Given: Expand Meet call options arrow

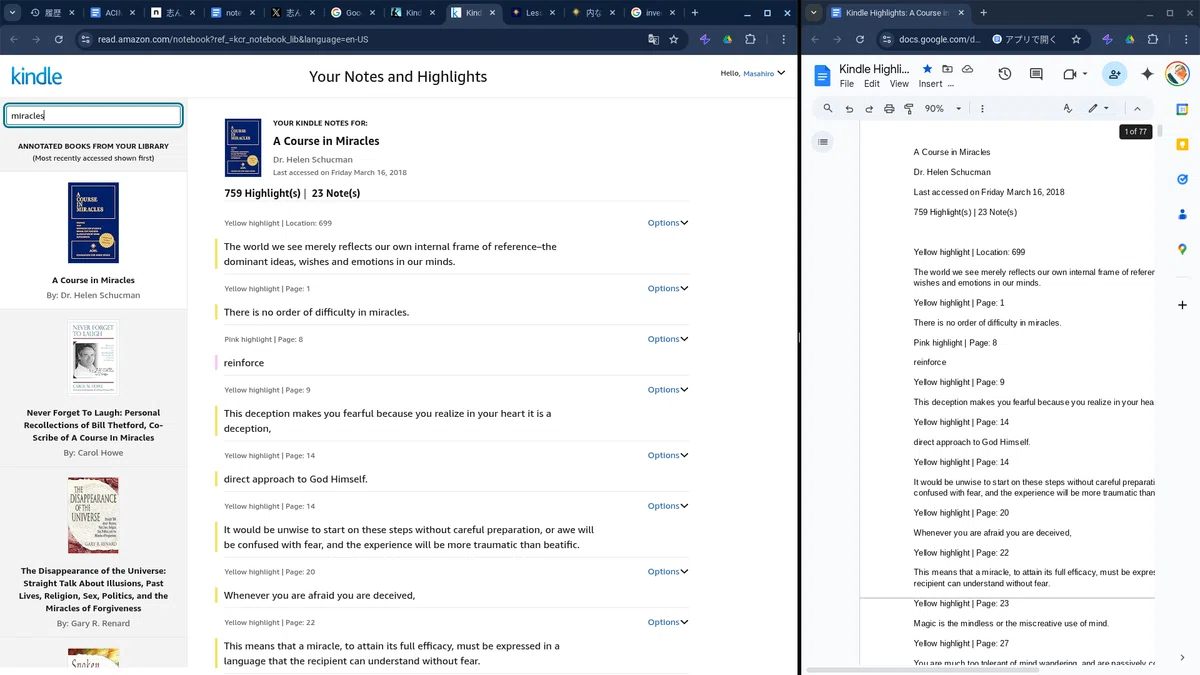Looking at the screenshot, I should tap(1085, 75).
